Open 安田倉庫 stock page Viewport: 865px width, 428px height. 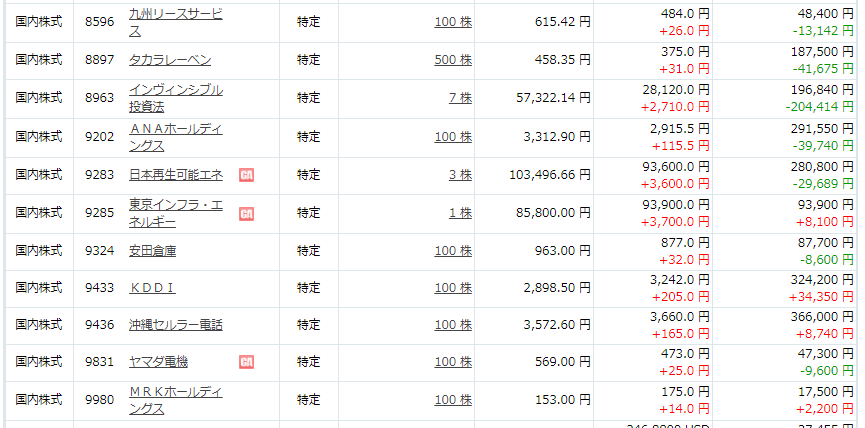(152, 250)
